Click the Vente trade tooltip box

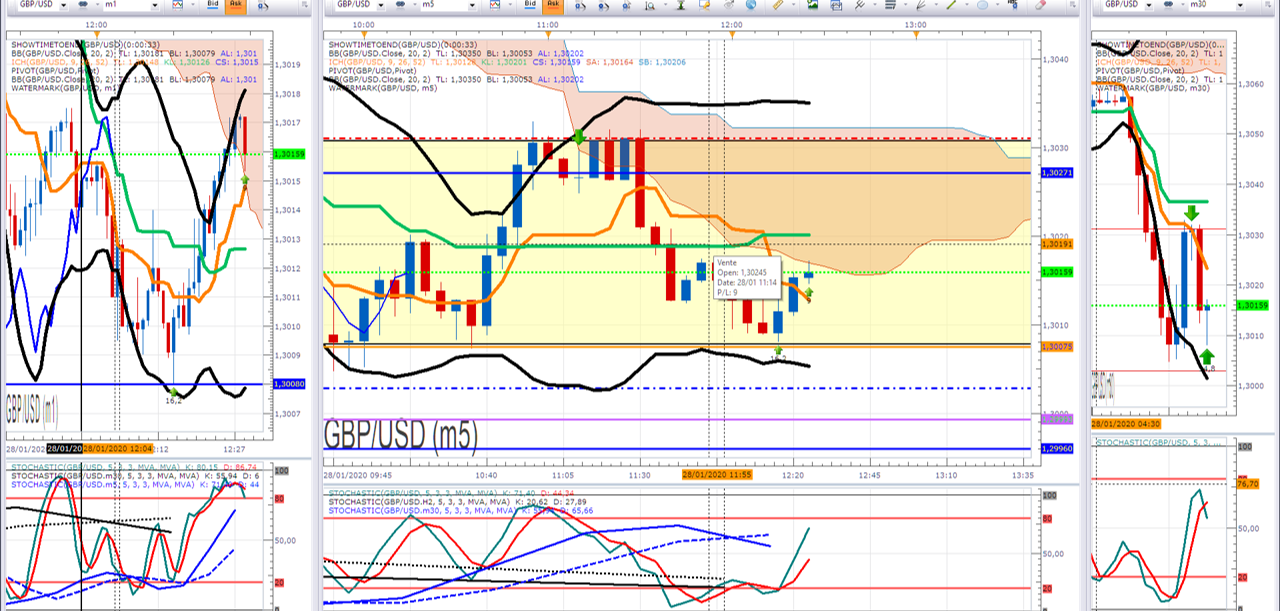tap(748, 276)
